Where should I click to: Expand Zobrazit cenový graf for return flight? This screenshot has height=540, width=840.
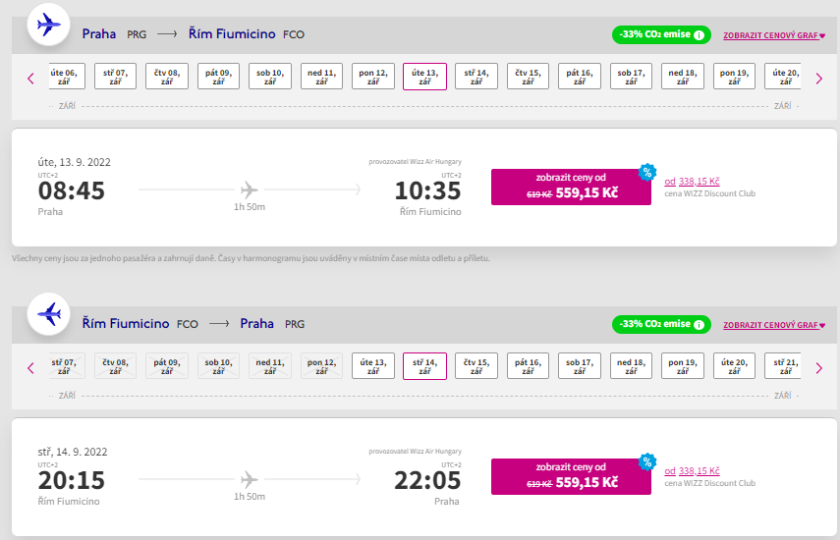coord(773,325)
